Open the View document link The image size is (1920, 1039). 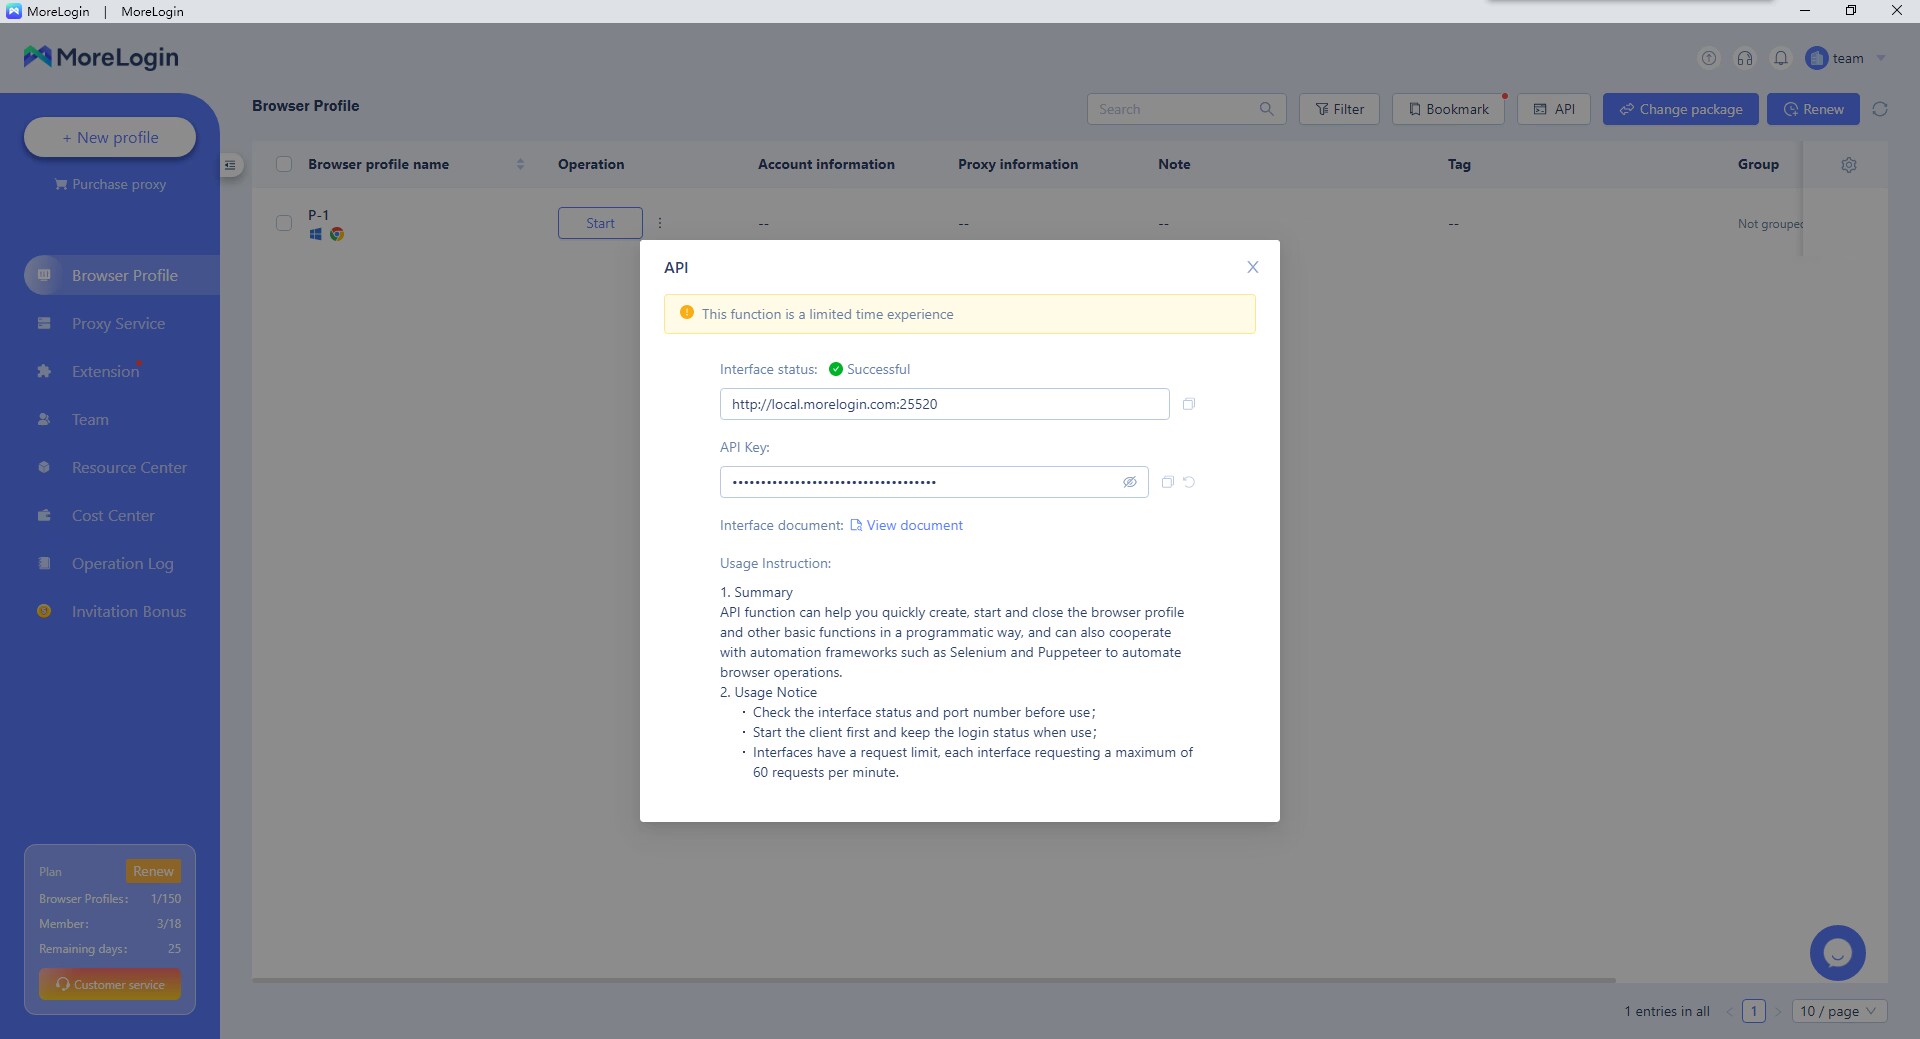pyautogui.click(x=906, y=525)
